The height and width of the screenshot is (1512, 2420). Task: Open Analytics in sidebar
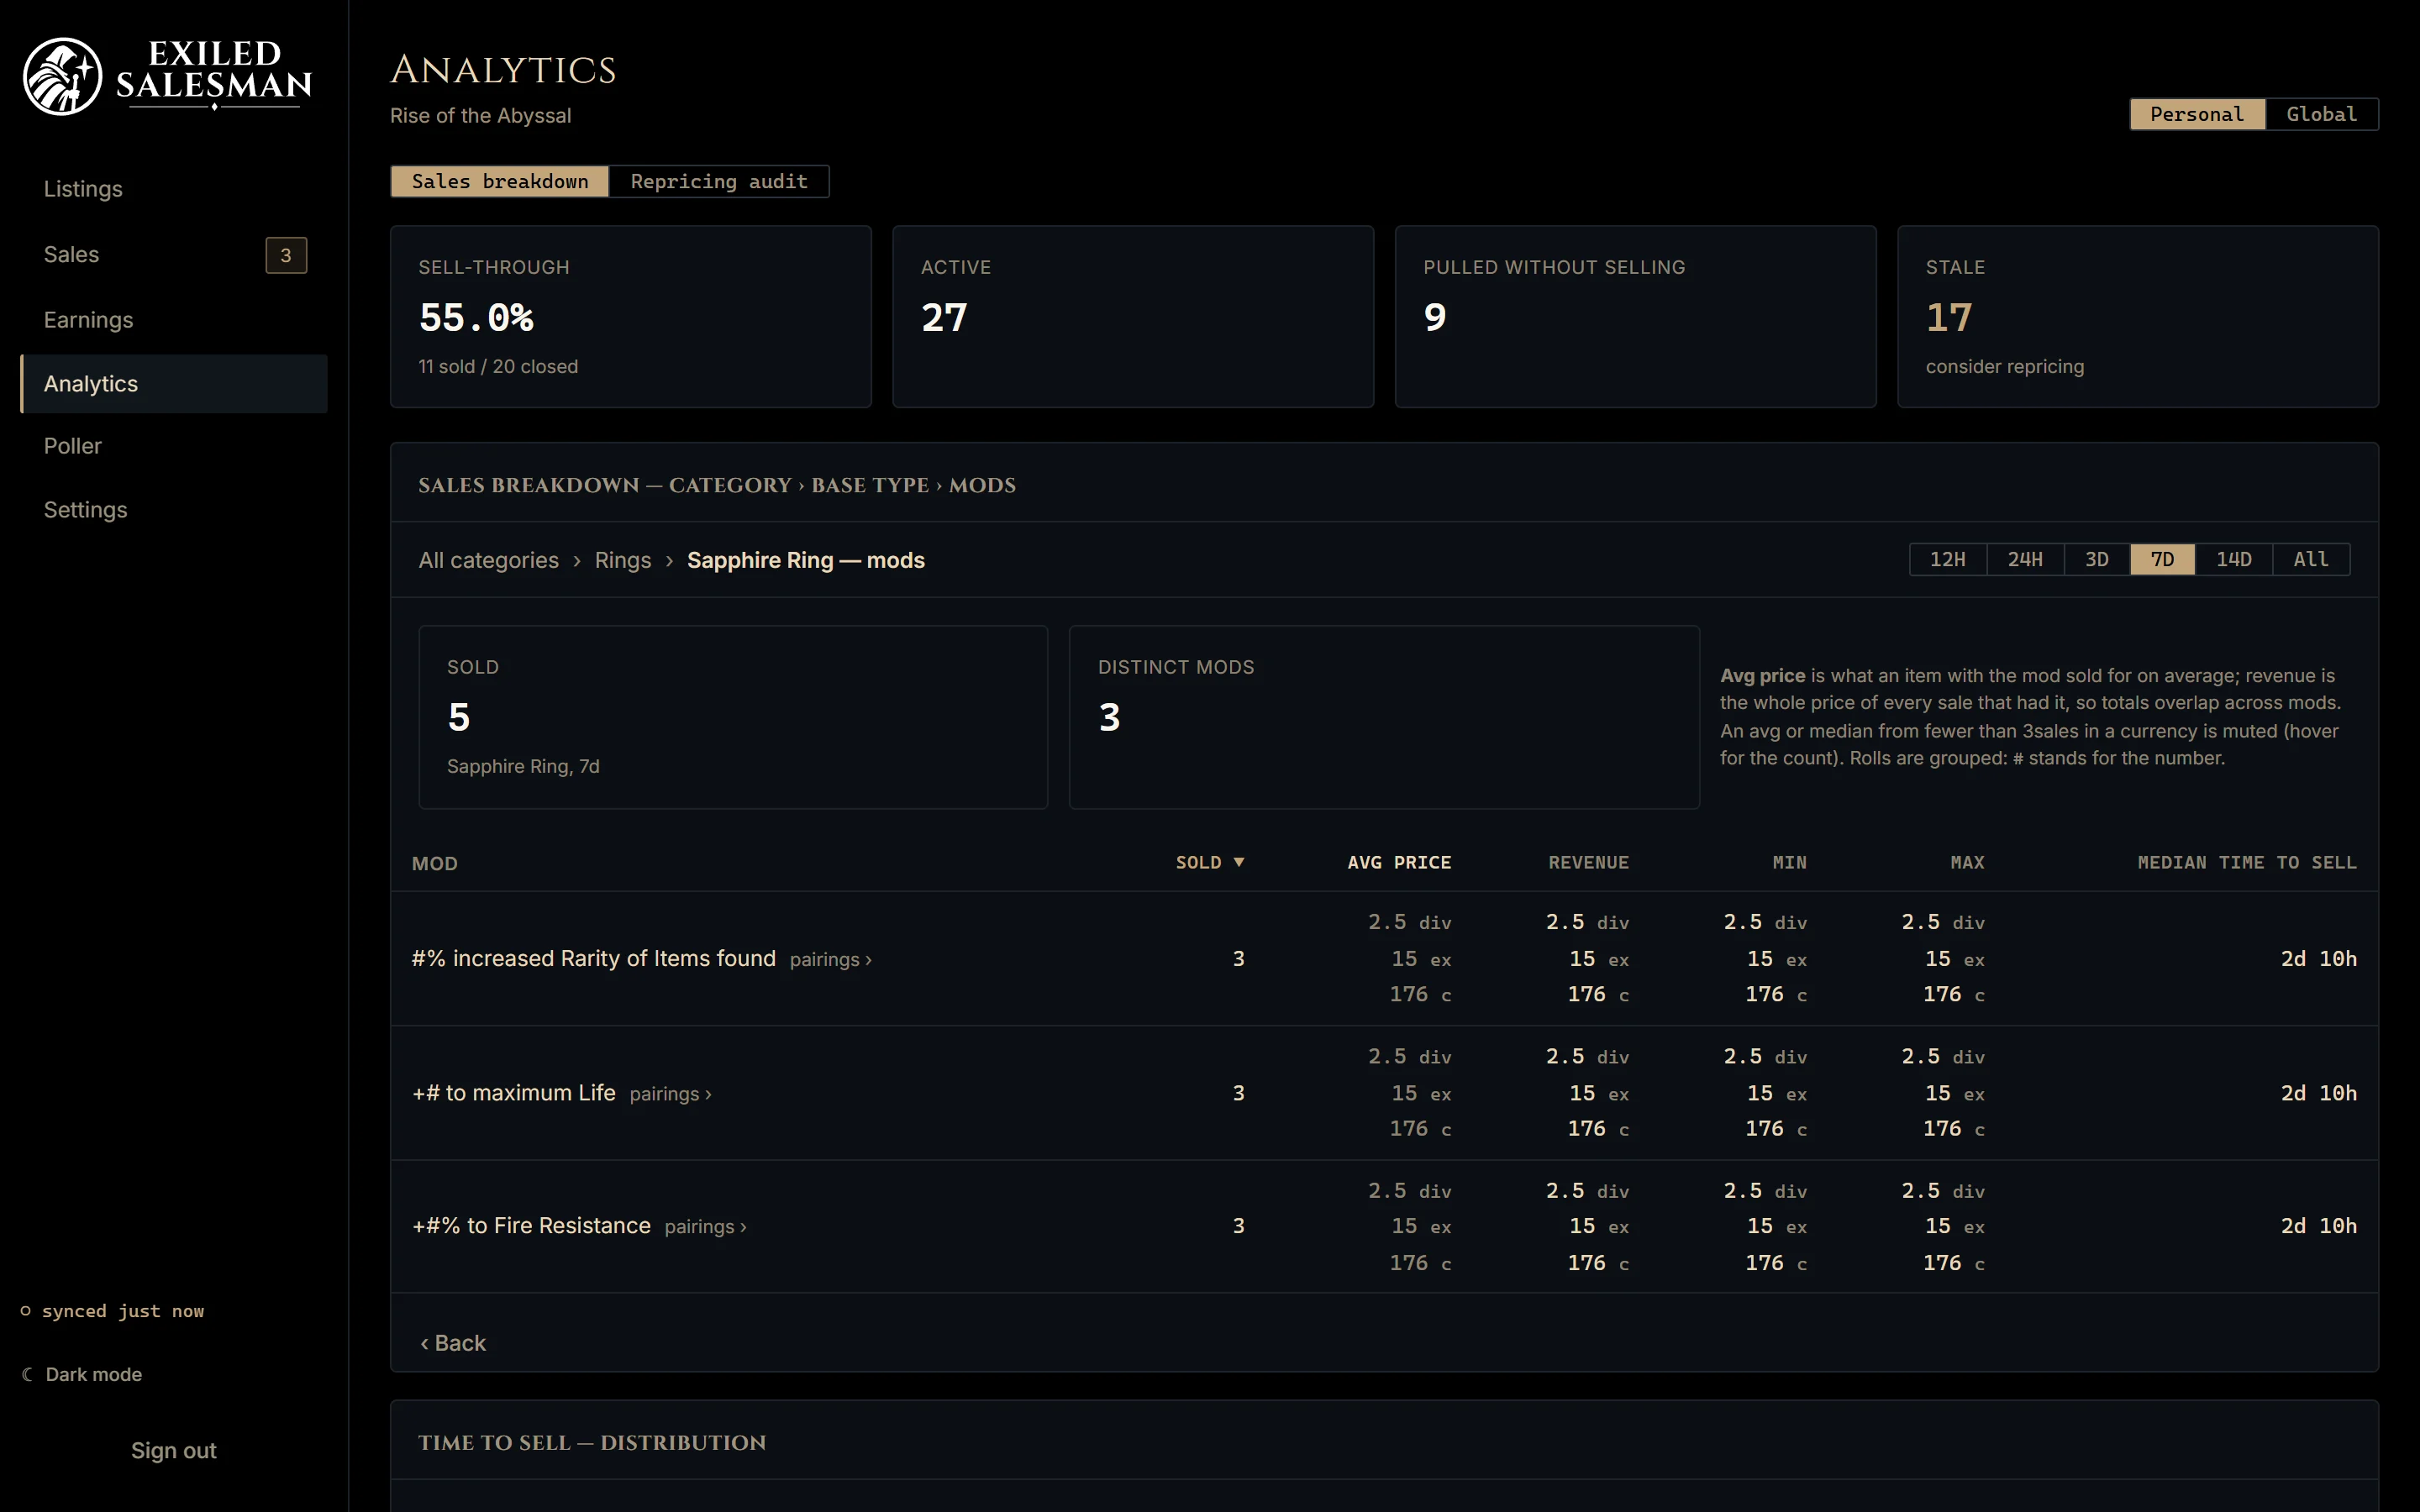(174, 384)
